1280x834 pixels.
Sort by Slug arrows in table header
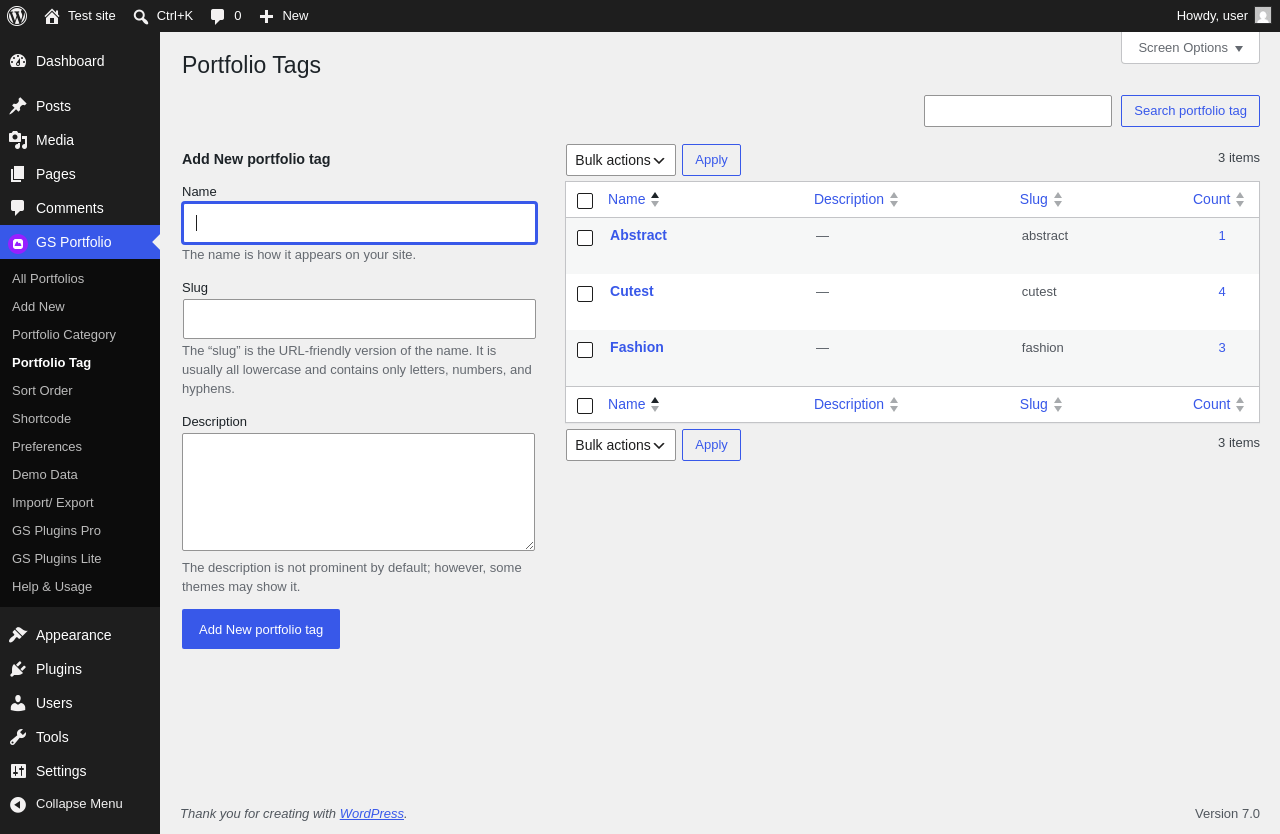(1058, 199)
